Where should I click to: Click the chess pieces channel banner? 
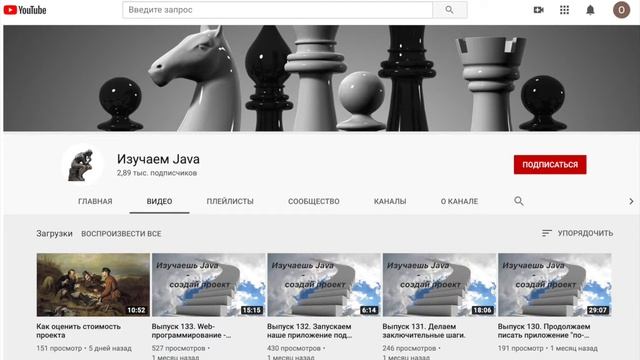[322, 78]
